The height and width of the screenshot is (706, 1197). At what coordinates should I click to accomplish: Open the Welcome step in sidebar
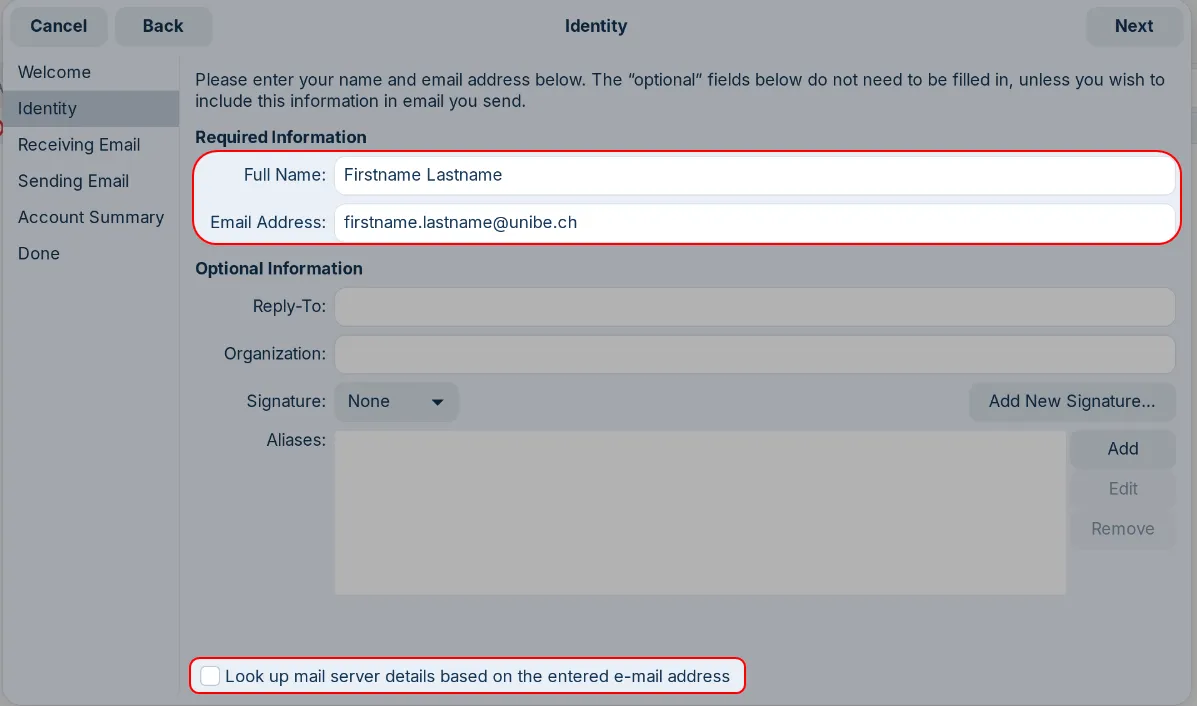click(x=54, y=72)
